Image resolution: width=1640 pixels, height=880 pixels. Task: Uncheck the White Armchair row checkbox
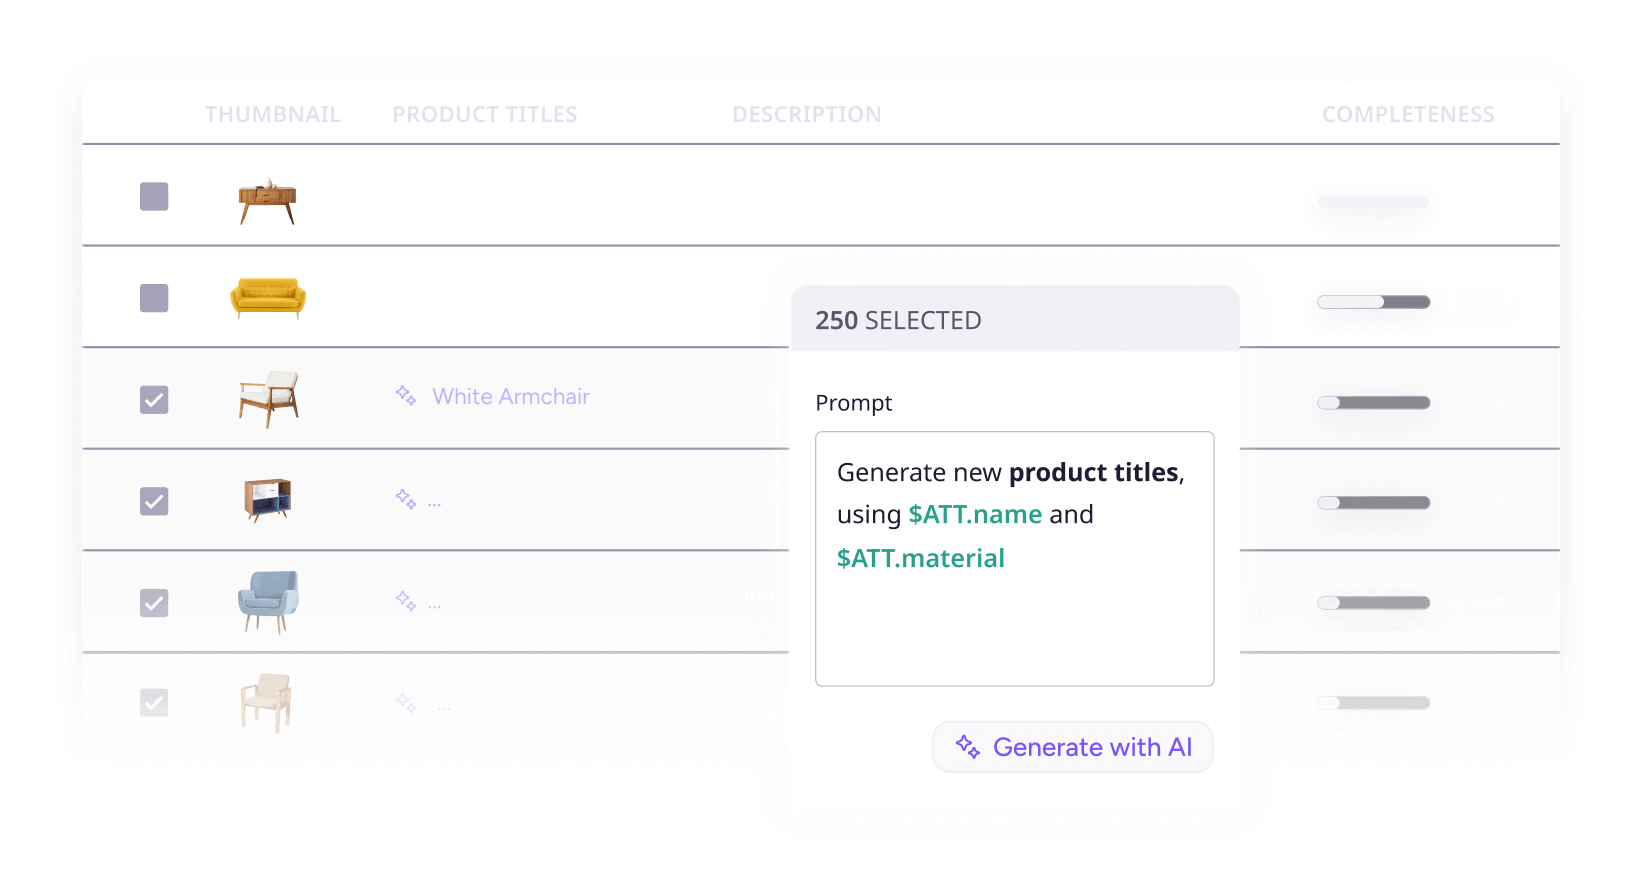click(x=154, y=400)
